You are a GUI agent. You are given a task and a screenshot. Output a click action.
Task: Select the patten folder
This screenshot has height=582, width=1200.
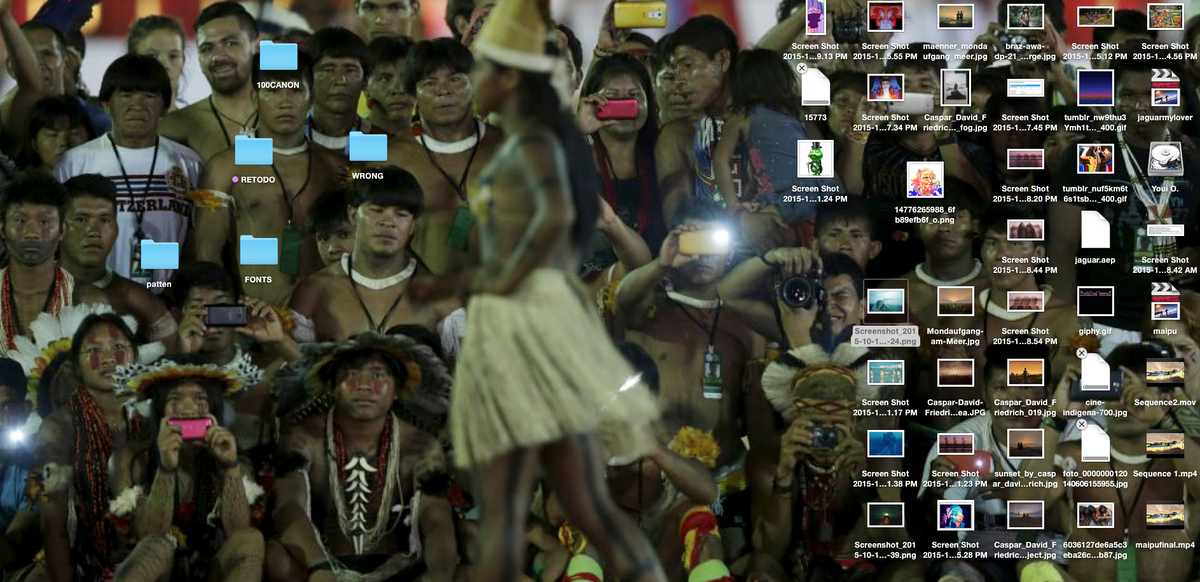pyautogui.click(x=159, y=255)
